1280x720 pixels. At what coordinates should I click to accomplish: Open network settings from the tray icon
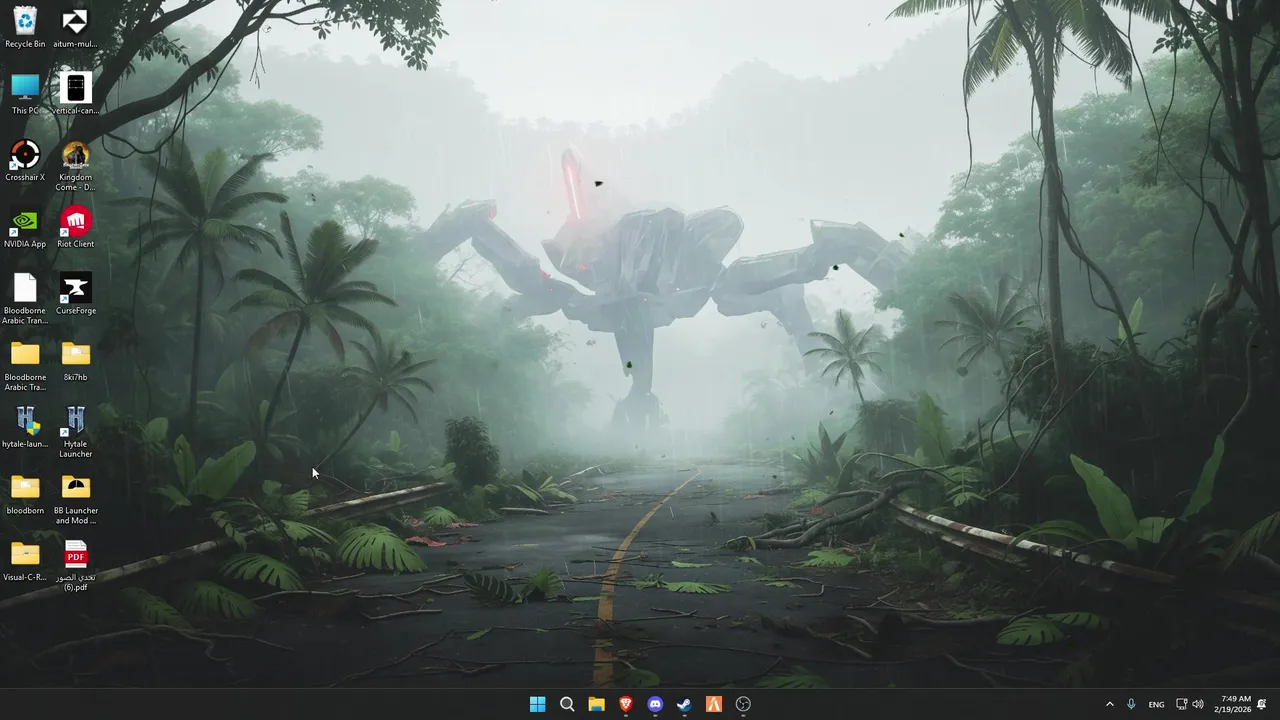point(1181,704)
